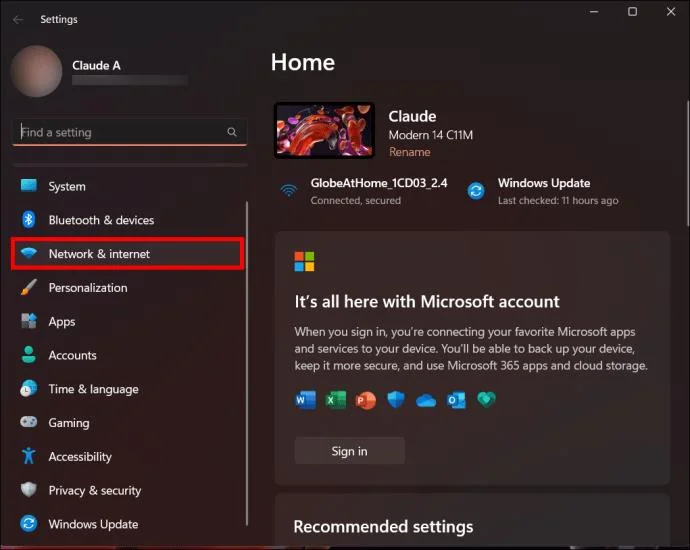Open Accounts settings
Viewport: 690px width, 550px height.
(128, 355)
